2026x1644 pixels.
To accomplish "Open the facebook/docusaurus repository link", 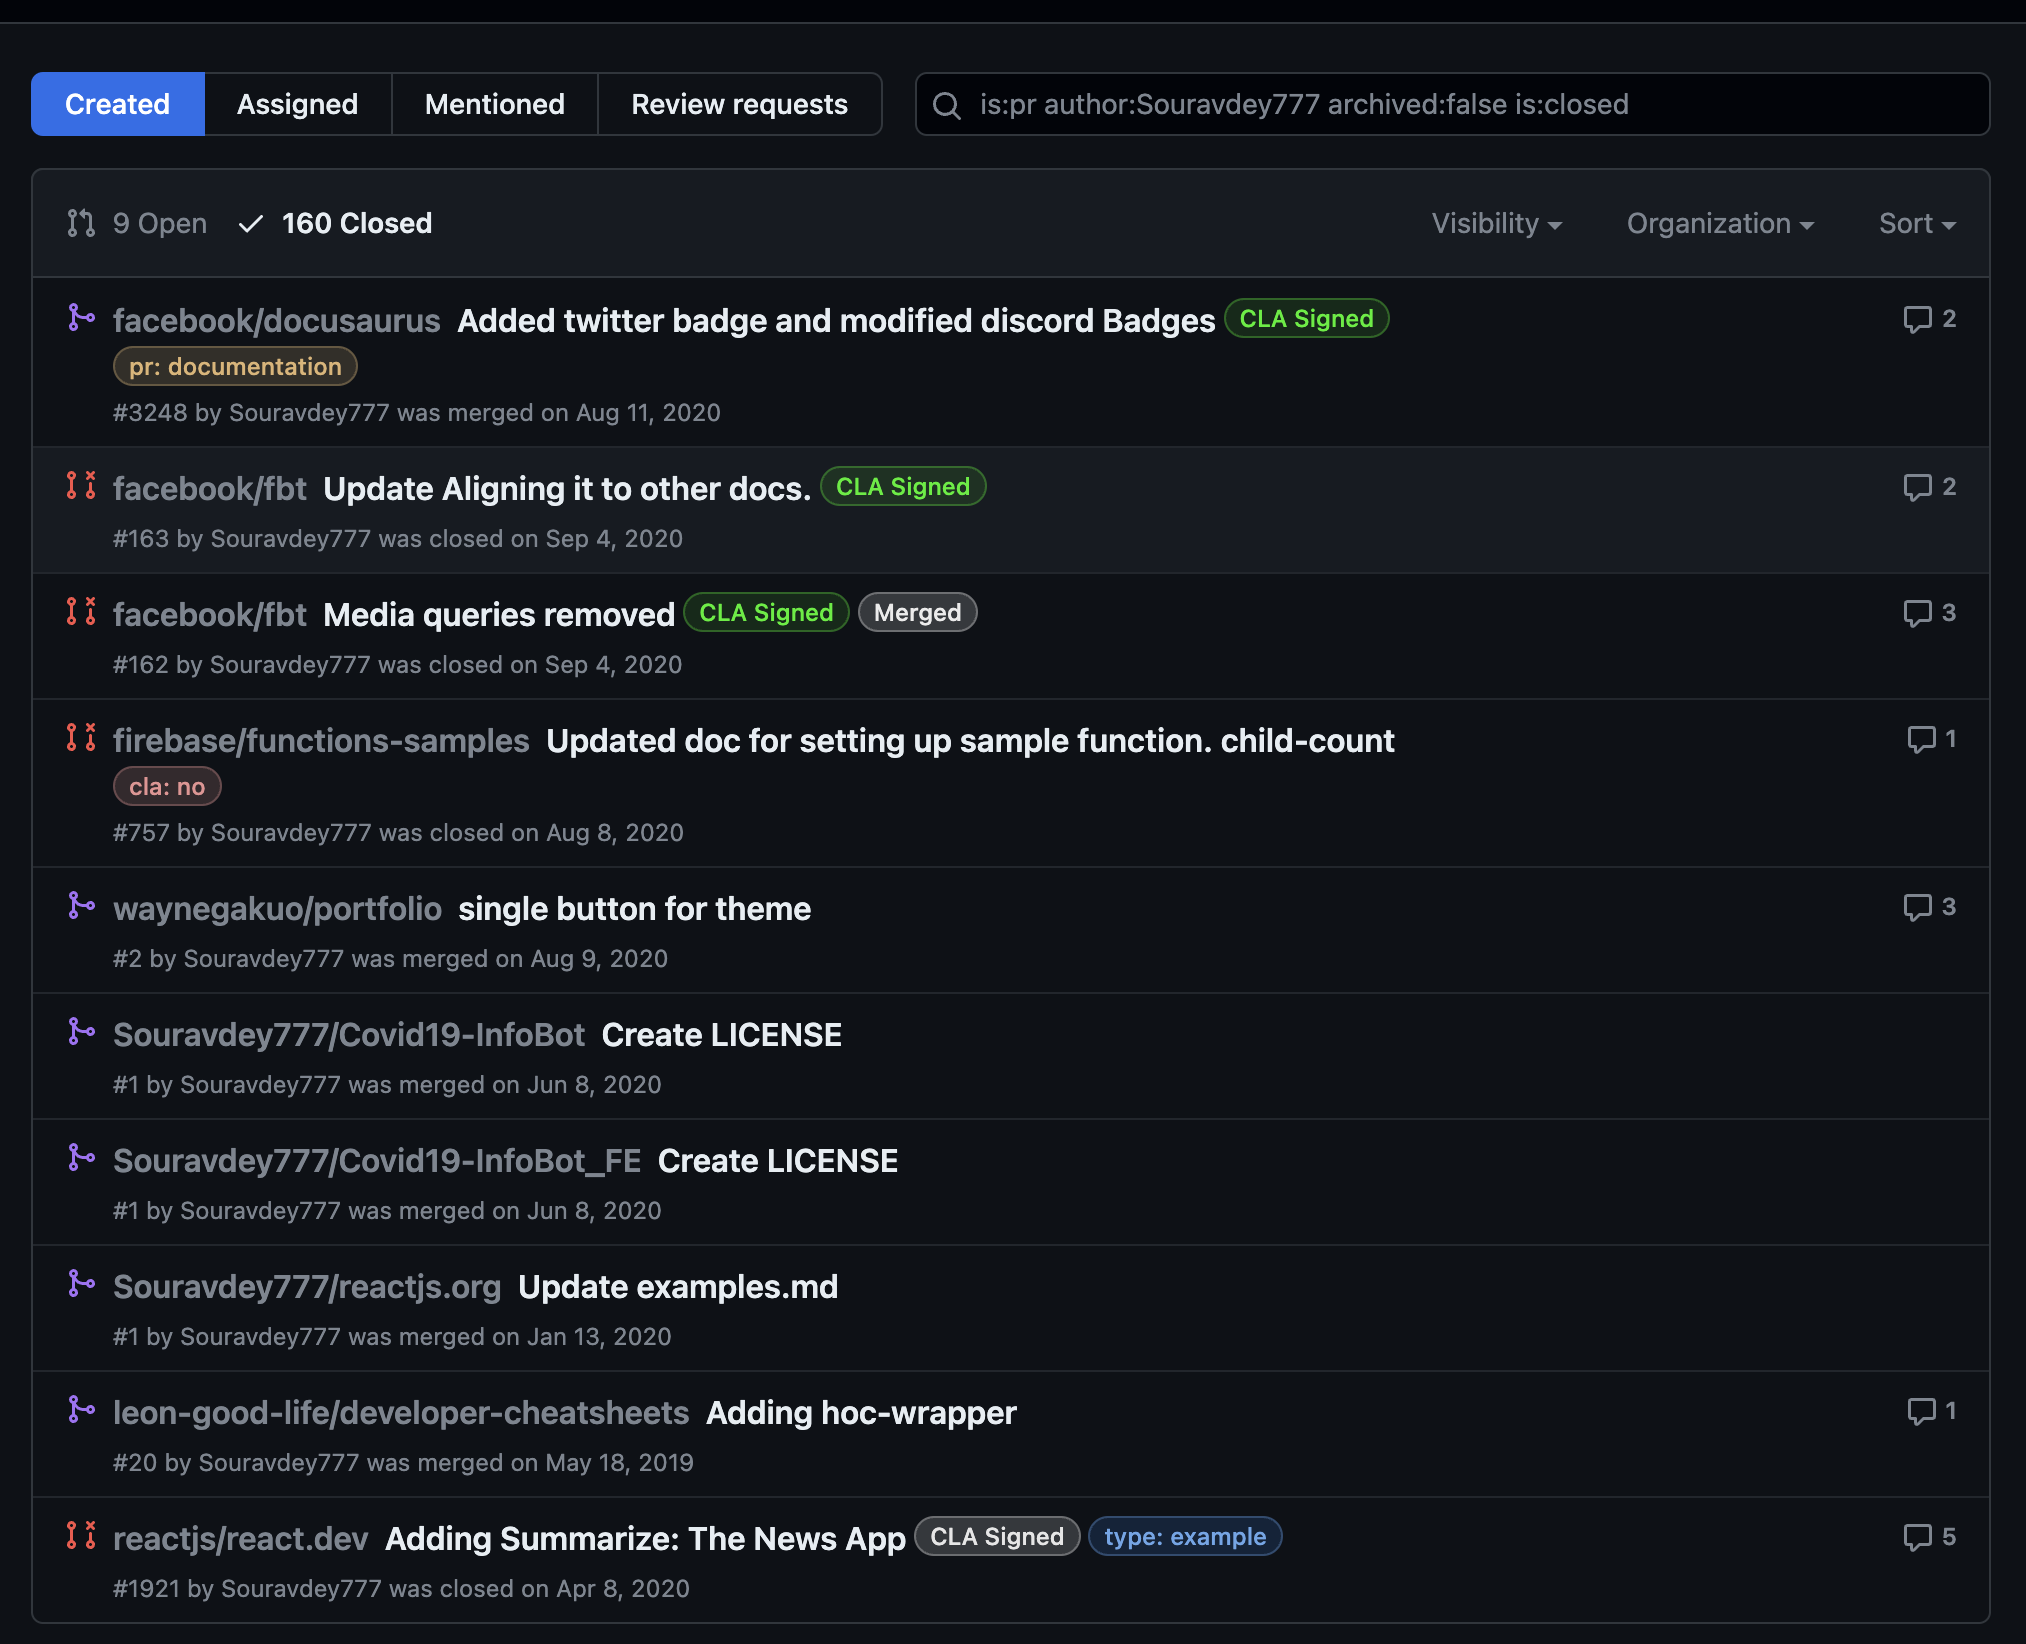I will pyautogui.click(x=277, y=320).
